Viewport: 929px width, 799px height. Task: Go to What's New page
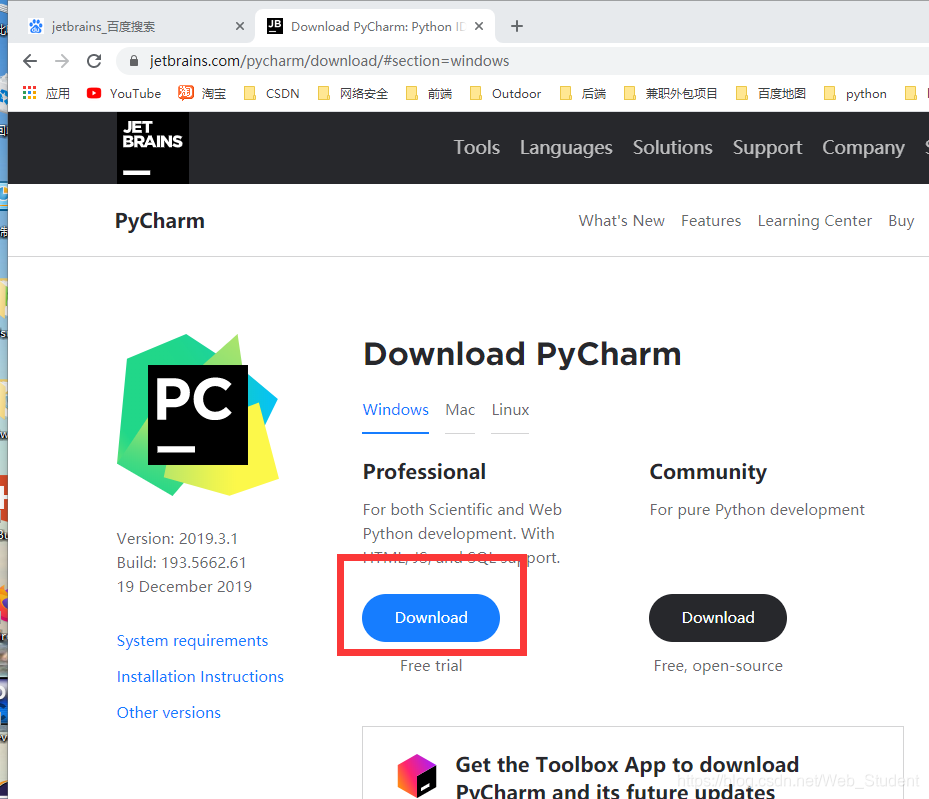(x=622, y=221)
